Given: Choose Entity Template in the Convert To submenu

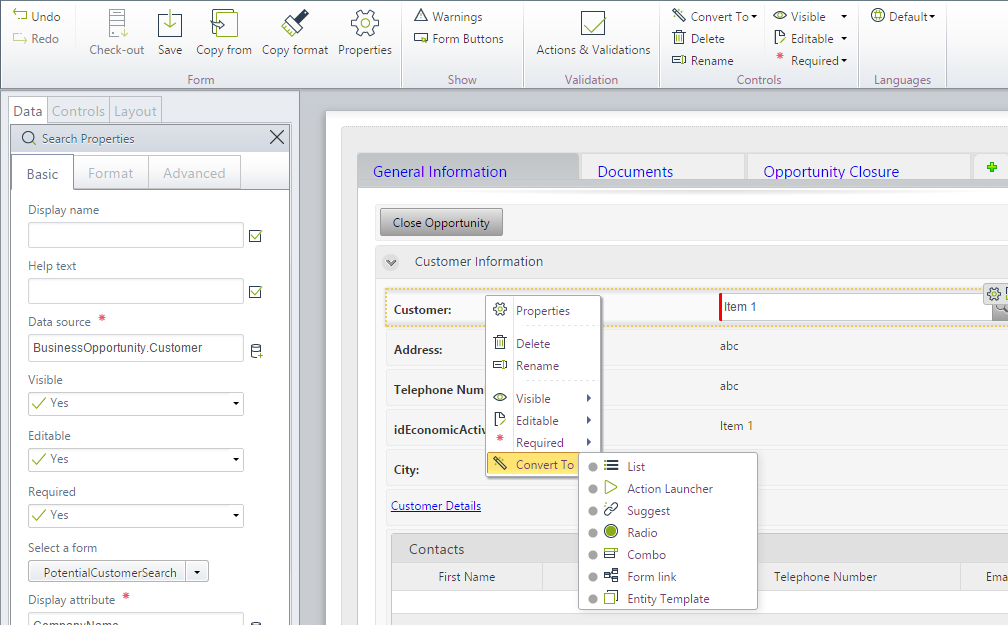Looking at the screenshot, I should [x=668, y=598].
